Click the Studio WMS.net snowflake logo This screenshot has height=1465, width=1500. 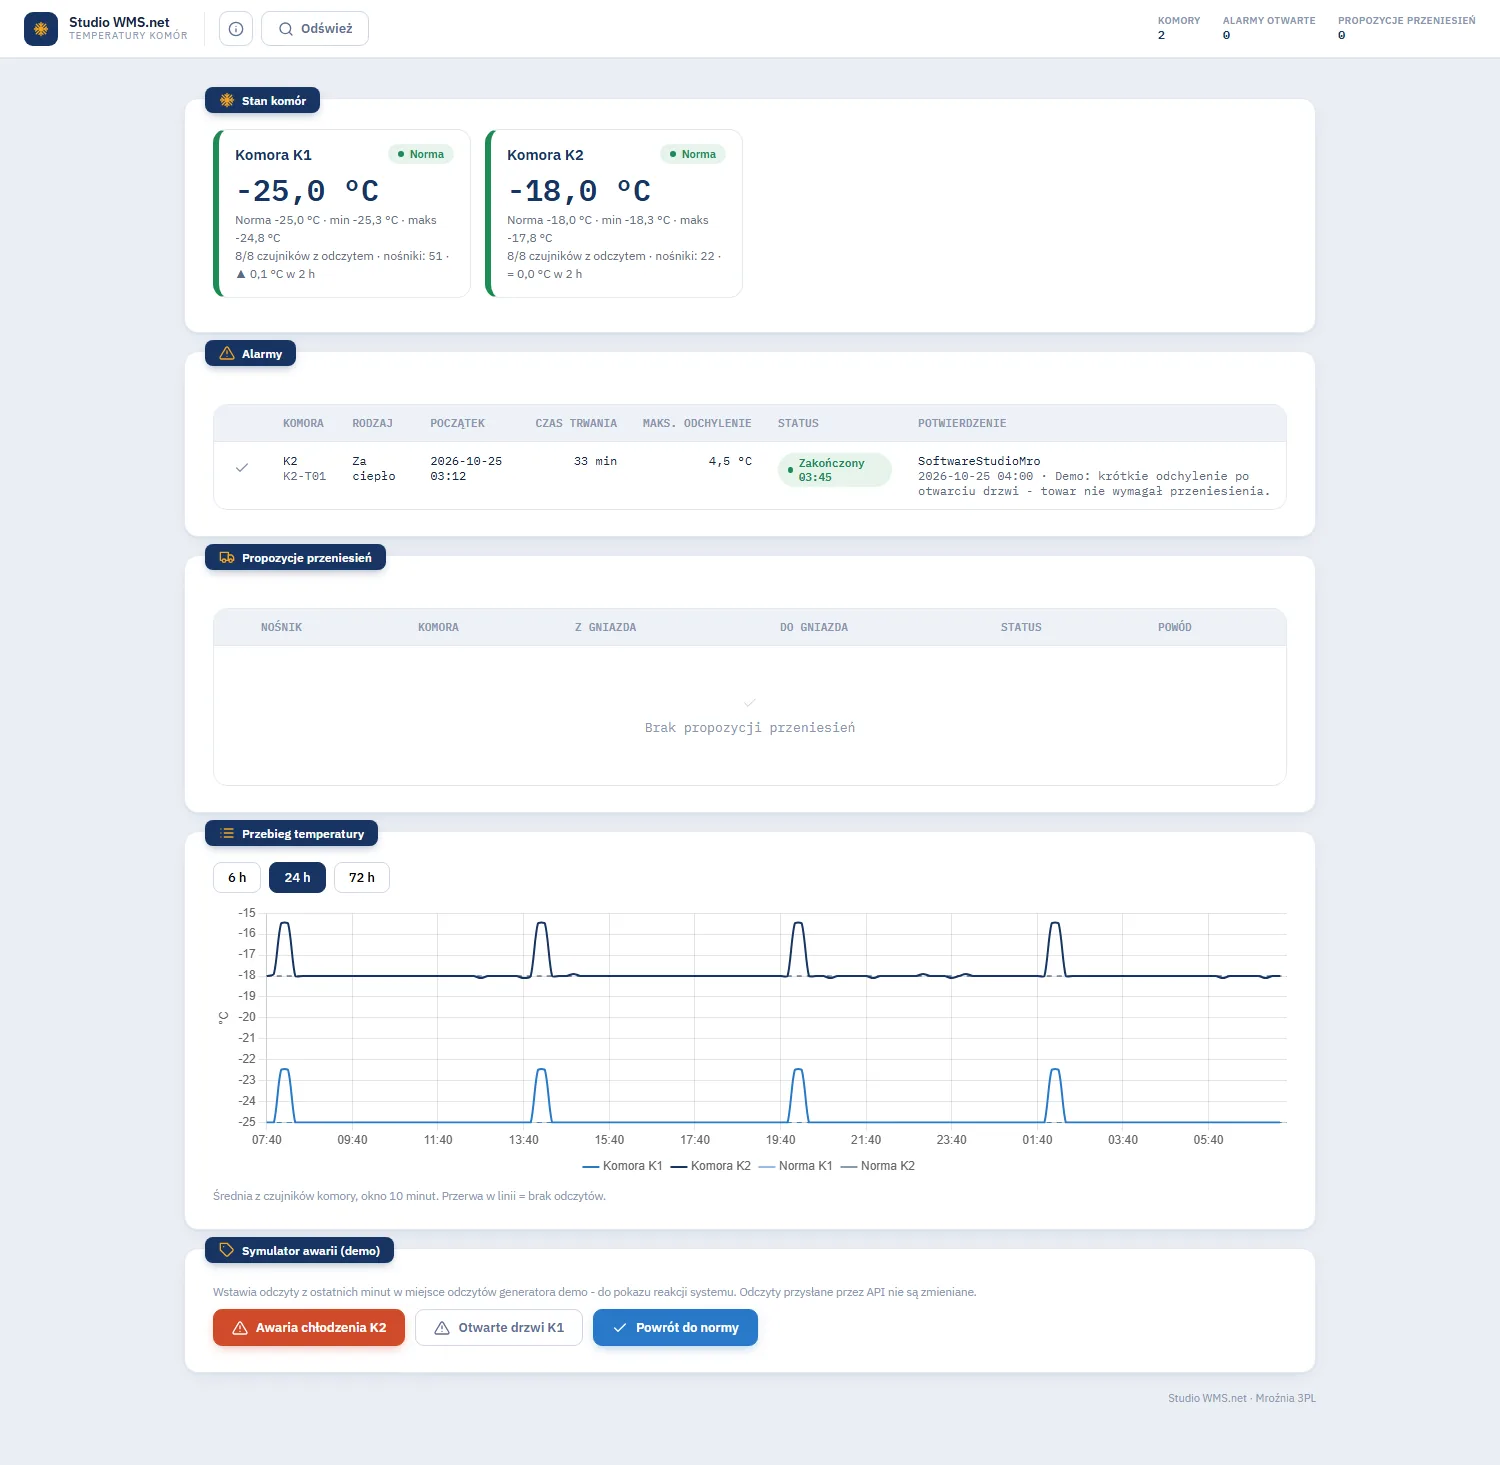pos(41,29)
